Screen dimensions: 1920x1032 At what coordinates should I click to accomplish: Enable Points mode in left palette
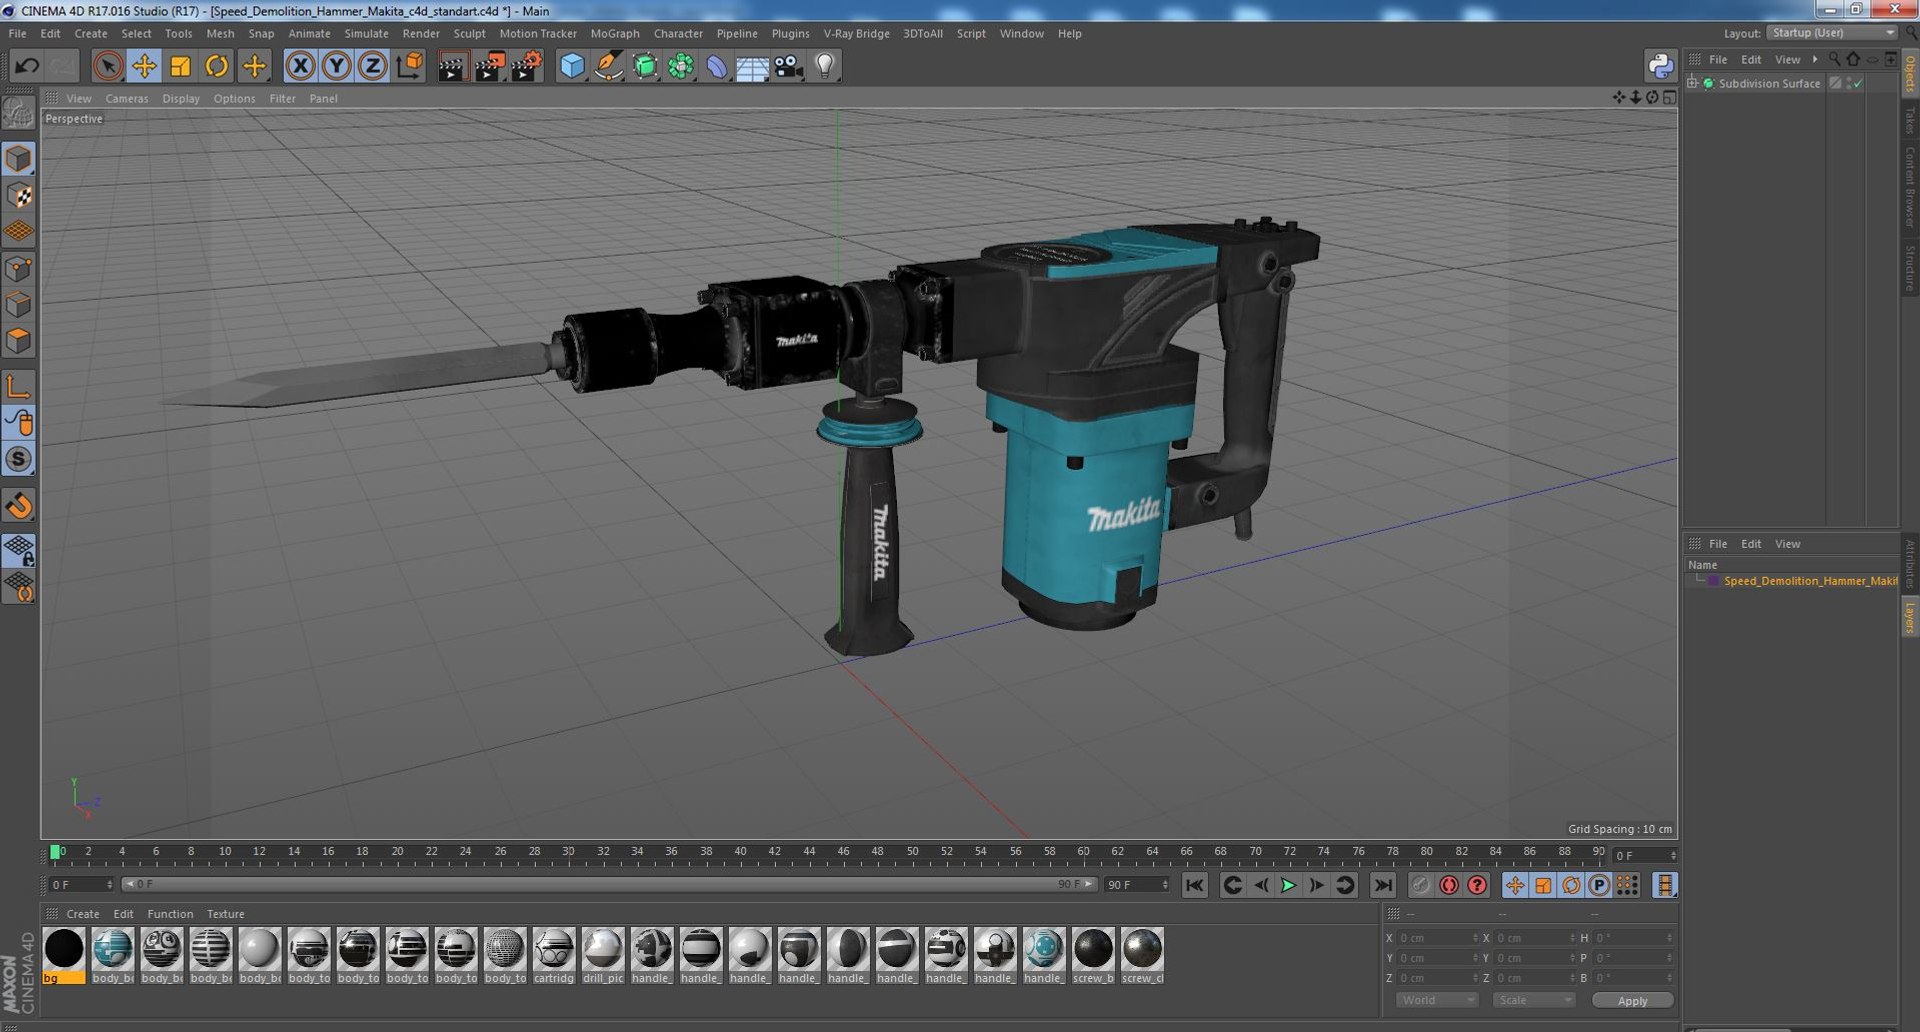[19, 268]
